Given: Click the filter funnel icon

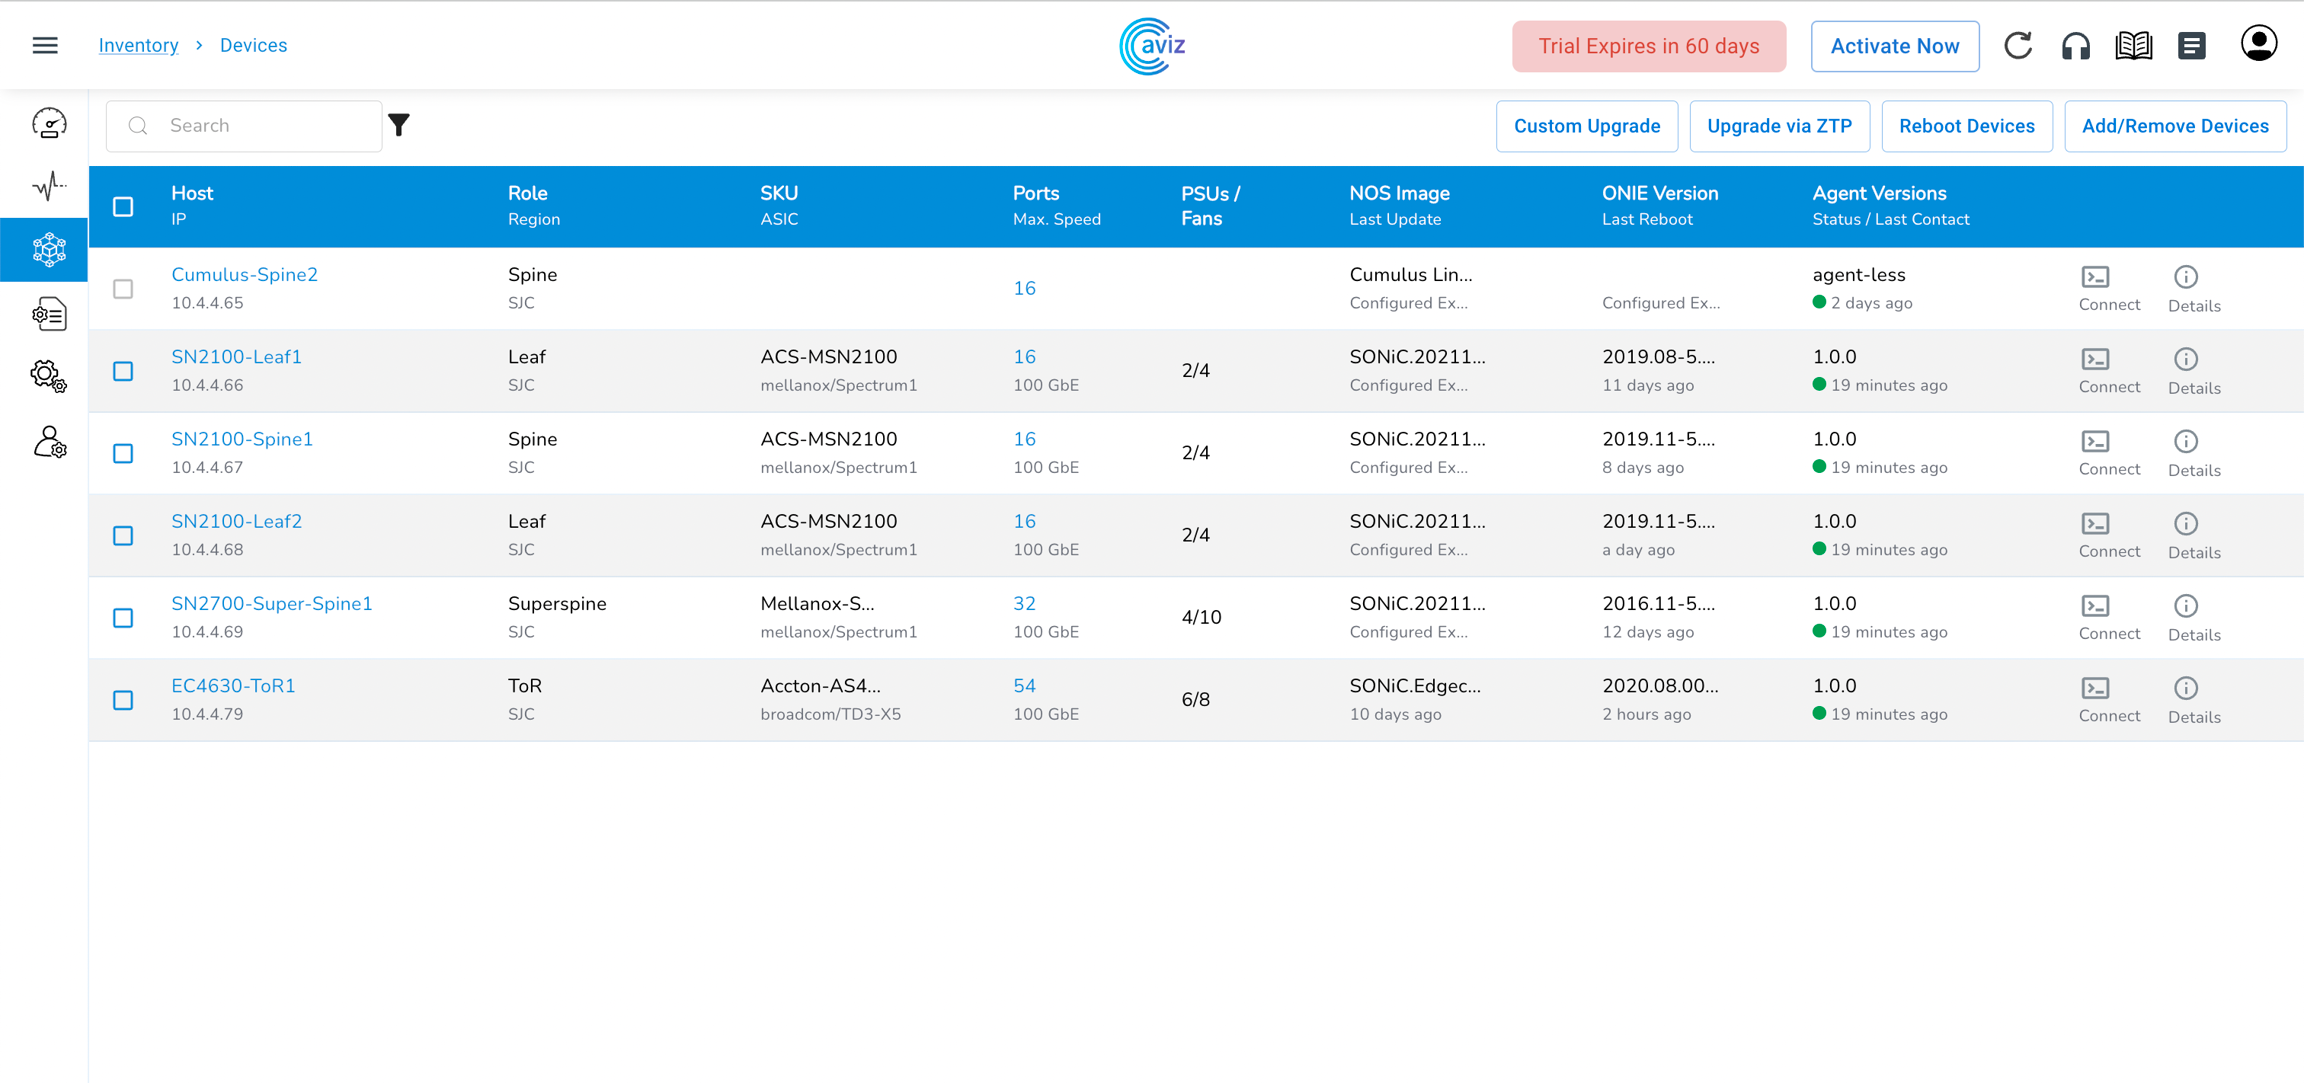Looking at the screenshot, I should [399, 125].
